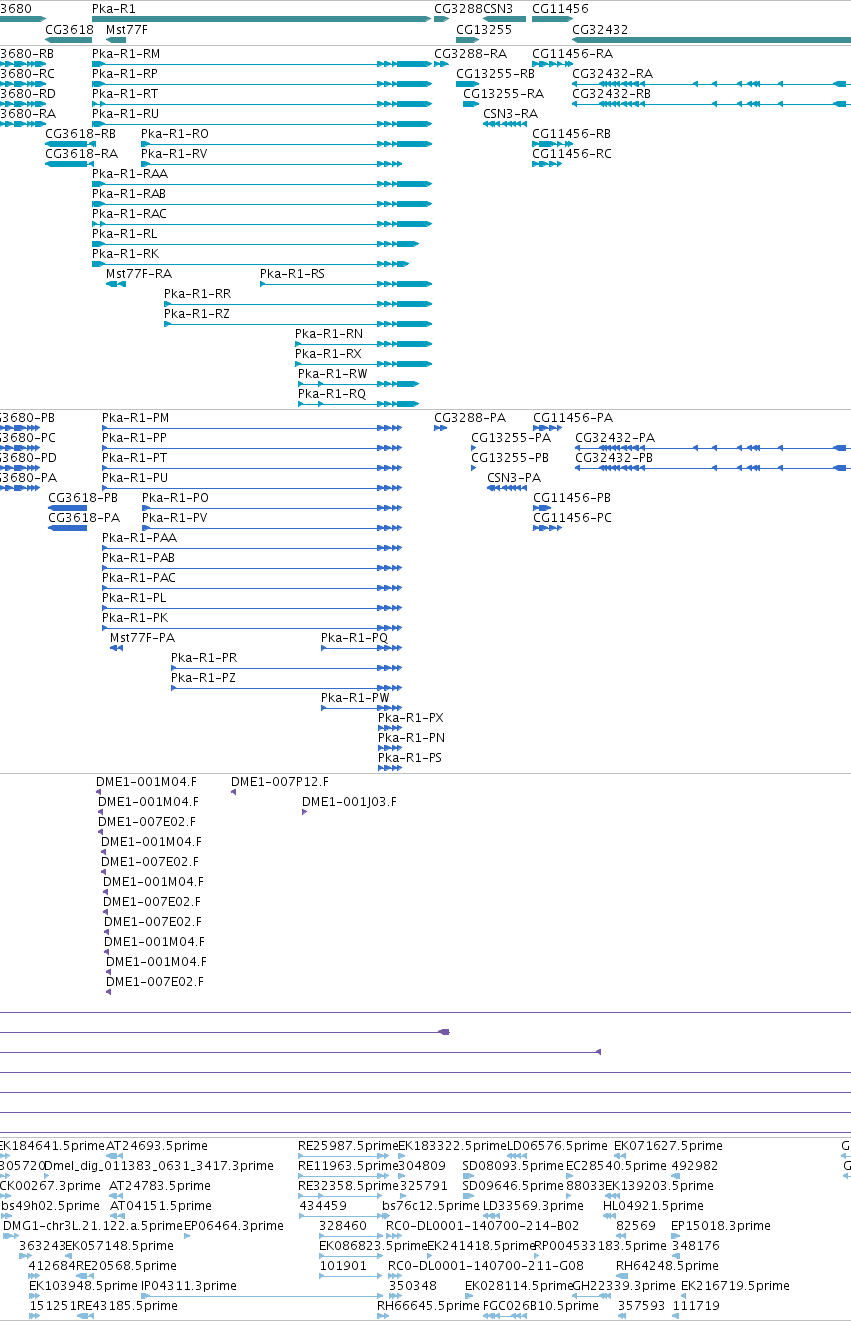Open transcript CSN3-RA
Image resolution: width=851 pixels, height=1321 pixels.
coord(511,114)
